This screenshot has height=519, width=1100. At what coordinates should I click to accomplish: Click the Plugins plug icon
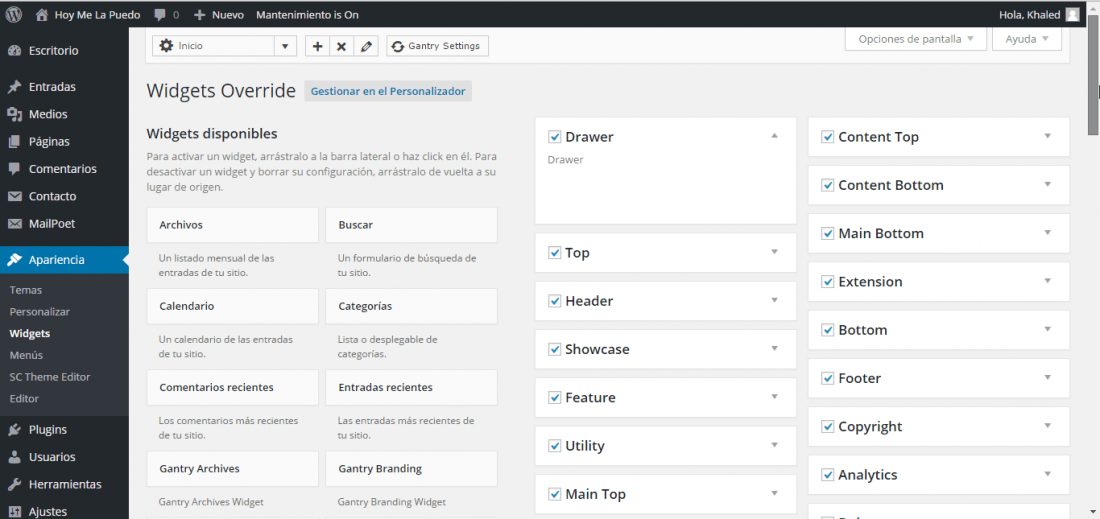tap(14, 430)
